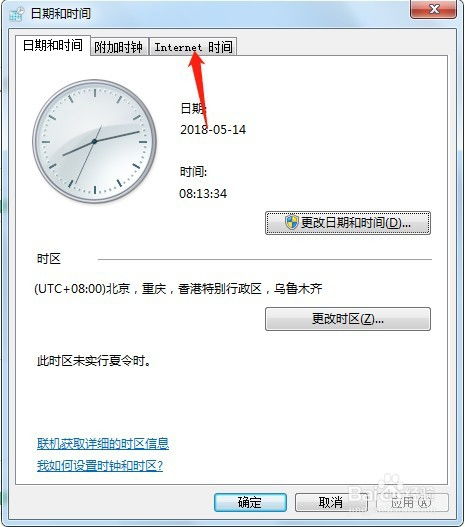Confirm with the 确定 button
The image size is (465, 527).
coord(250,502)
